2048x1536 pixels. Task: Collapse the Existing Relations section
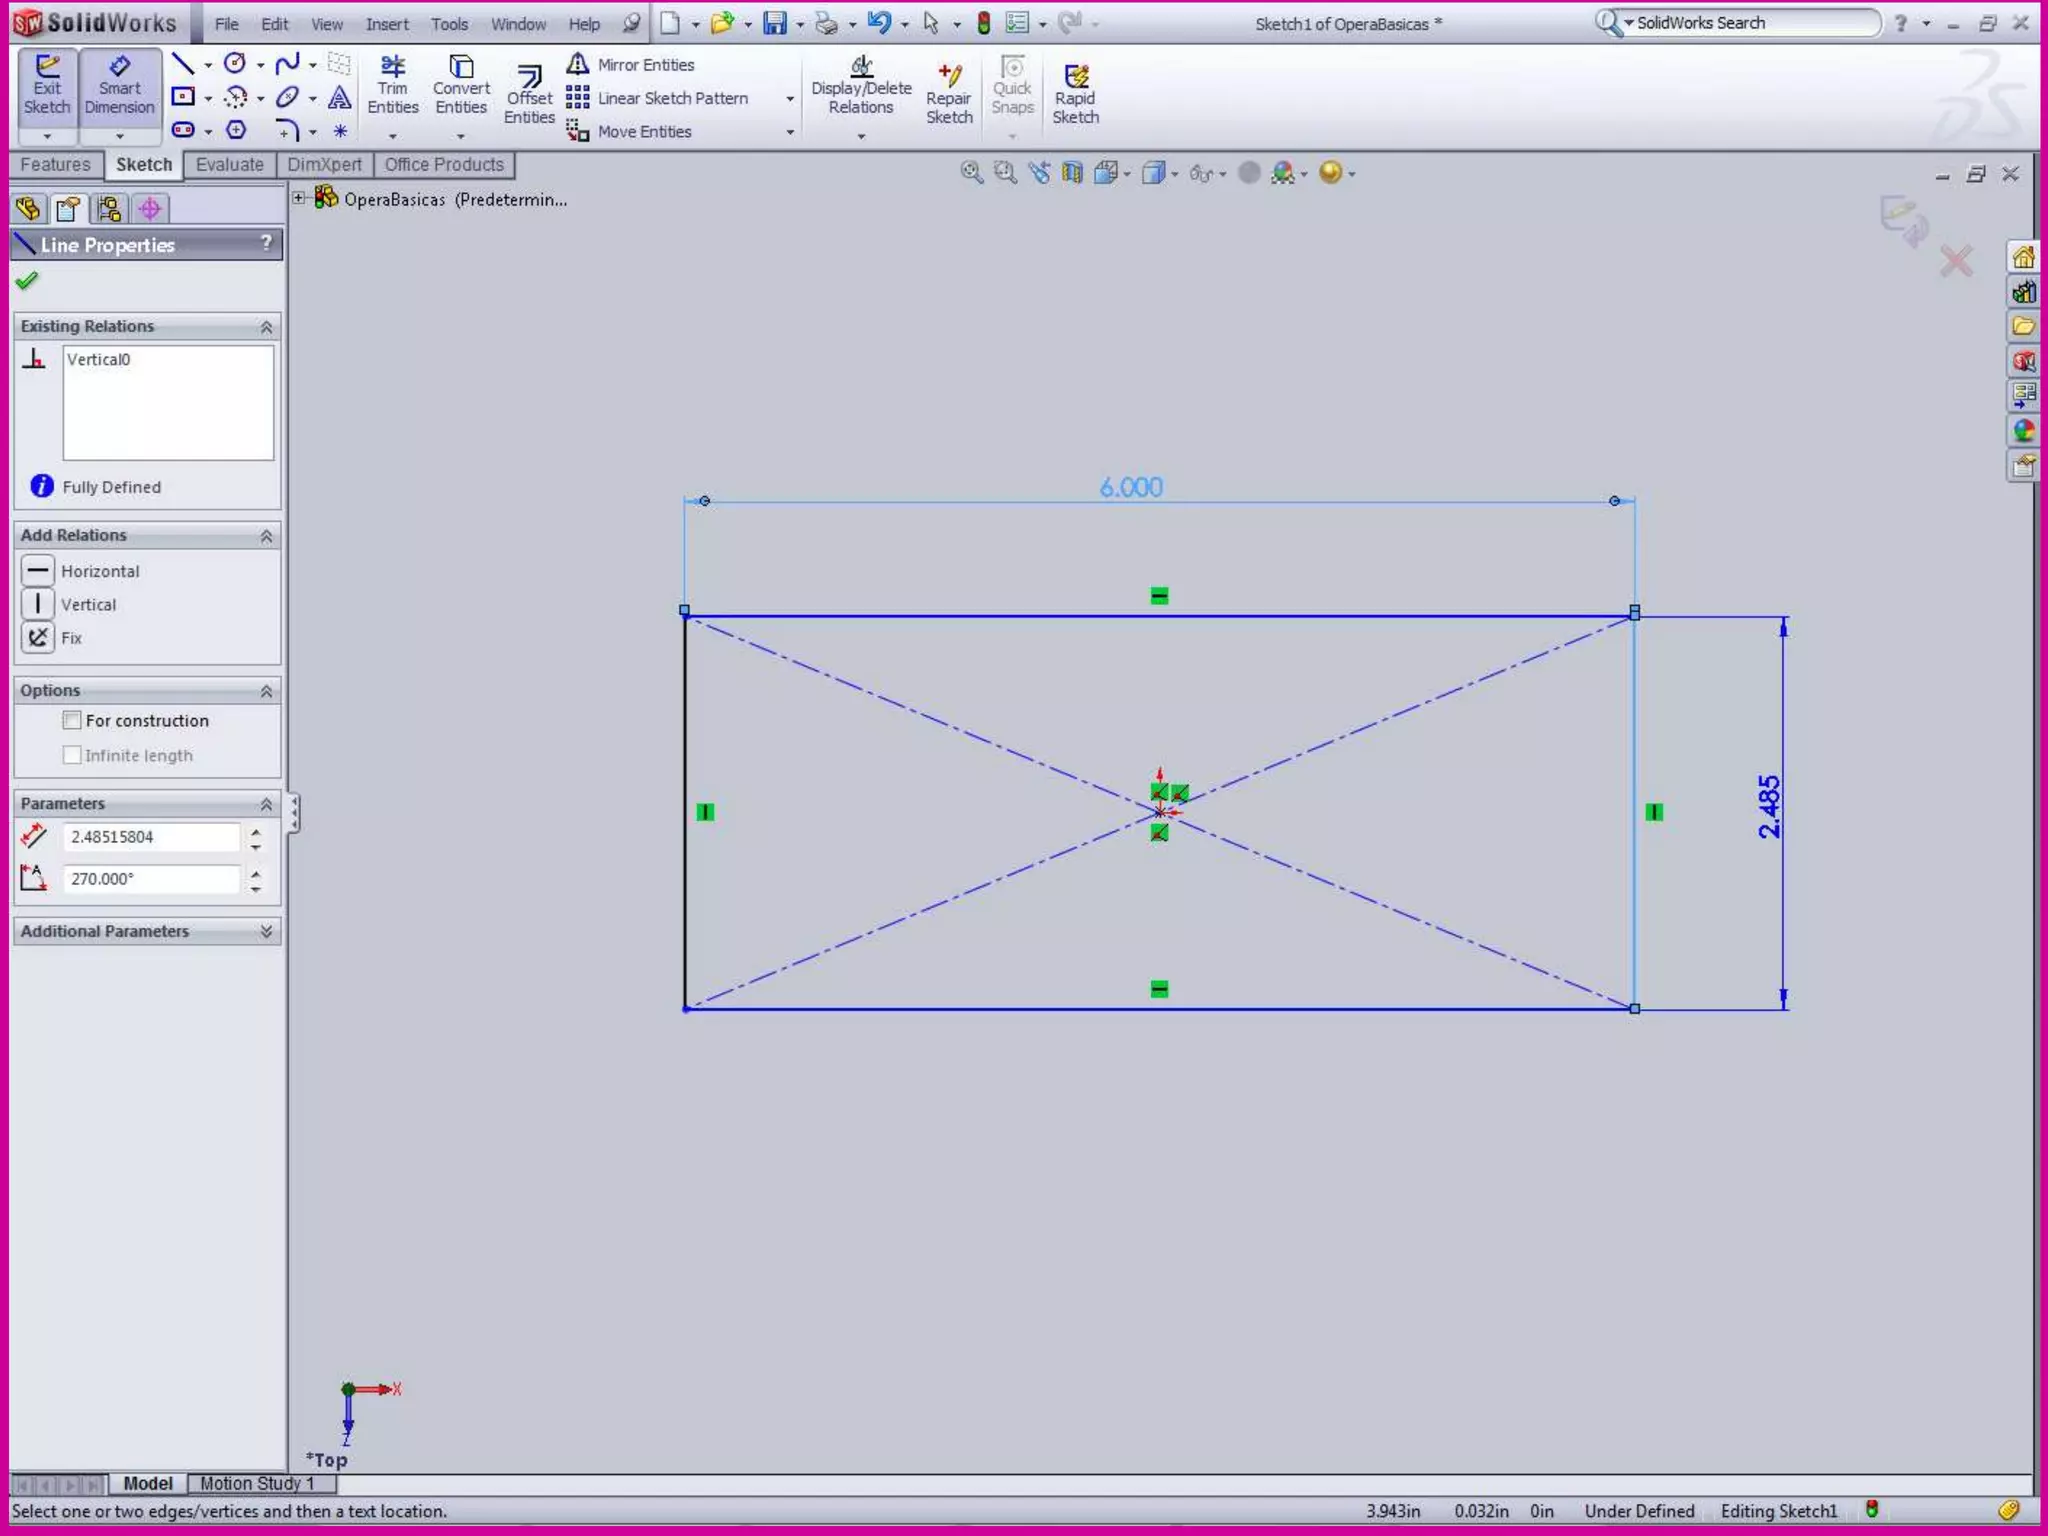[x=266, y=327]
